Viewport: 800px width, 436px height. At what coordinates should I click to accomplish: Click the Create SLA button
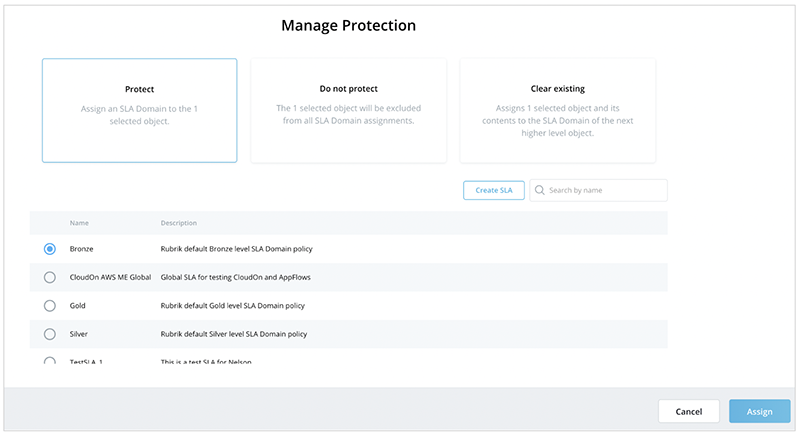(493, 190)
